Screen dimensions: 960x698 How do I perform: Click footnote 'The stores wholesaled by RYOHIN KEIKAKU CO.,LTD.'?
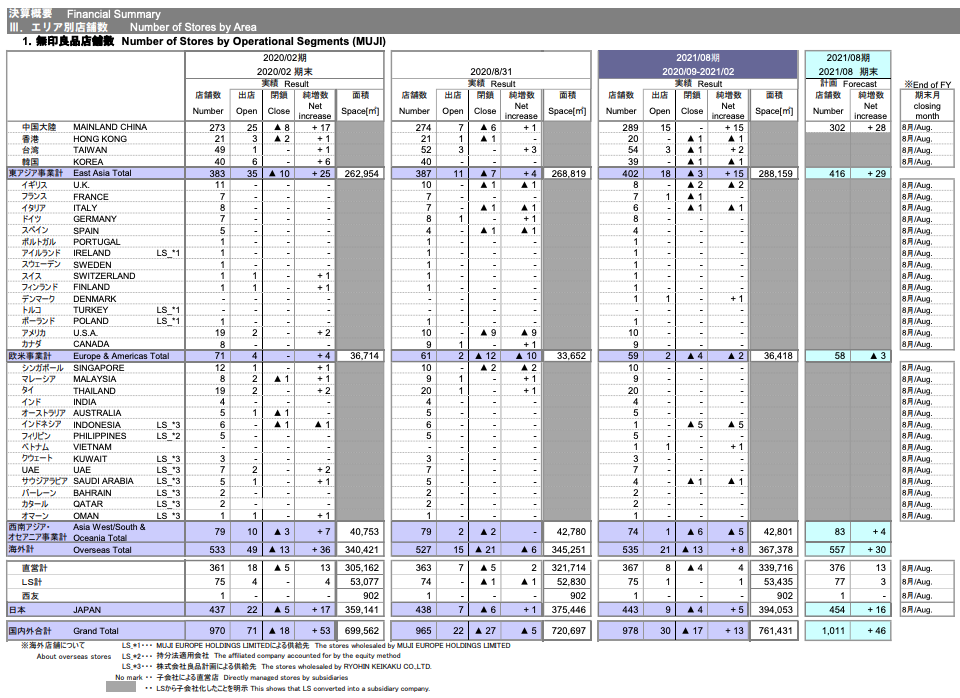coord(347,666)
